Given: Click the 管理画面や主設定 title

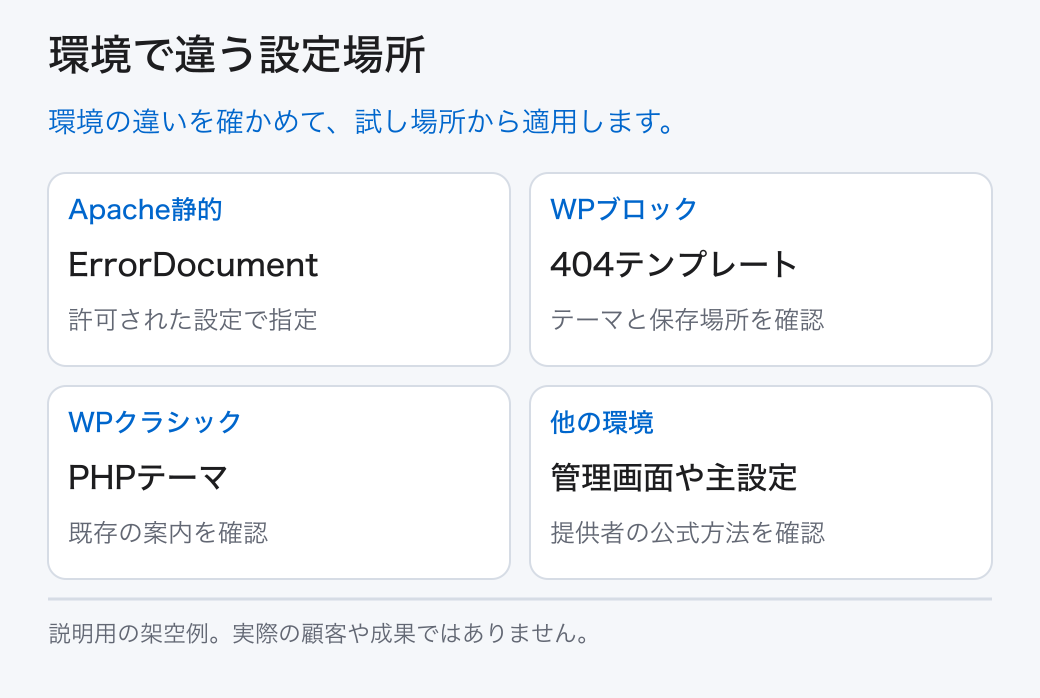Looking at the screenshot, I should point(674,478).
